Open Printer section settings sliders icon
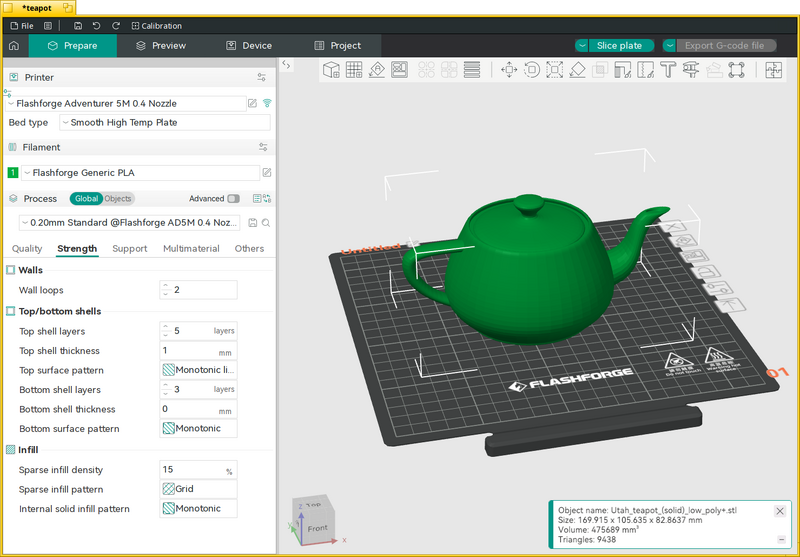 point(262,78)
